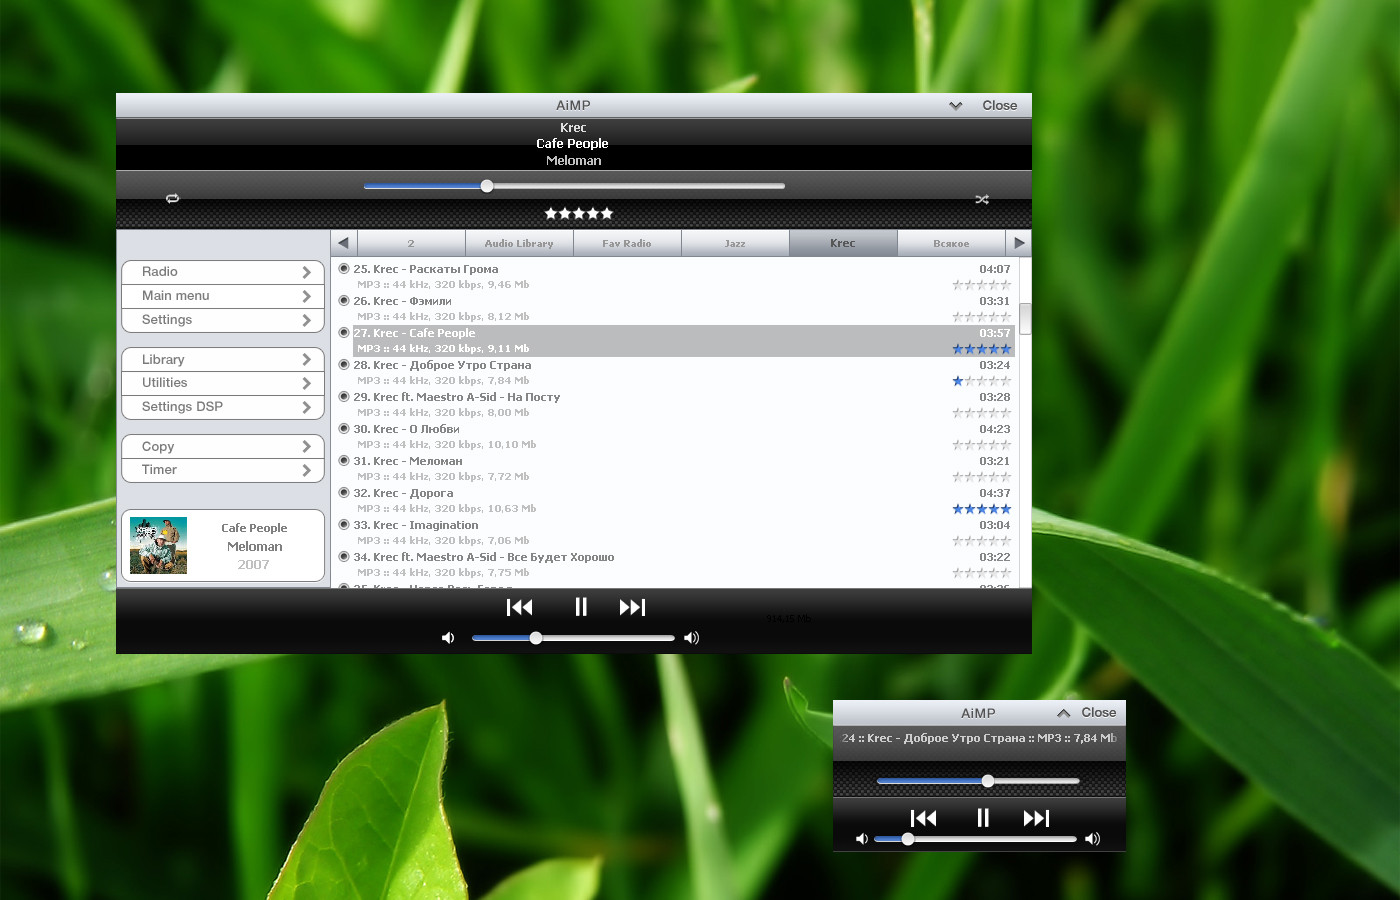The width and height of the screenshot is (1400, 900).
Task: Click the scrolling track title in mini player
Action: (x=979, y=738)
